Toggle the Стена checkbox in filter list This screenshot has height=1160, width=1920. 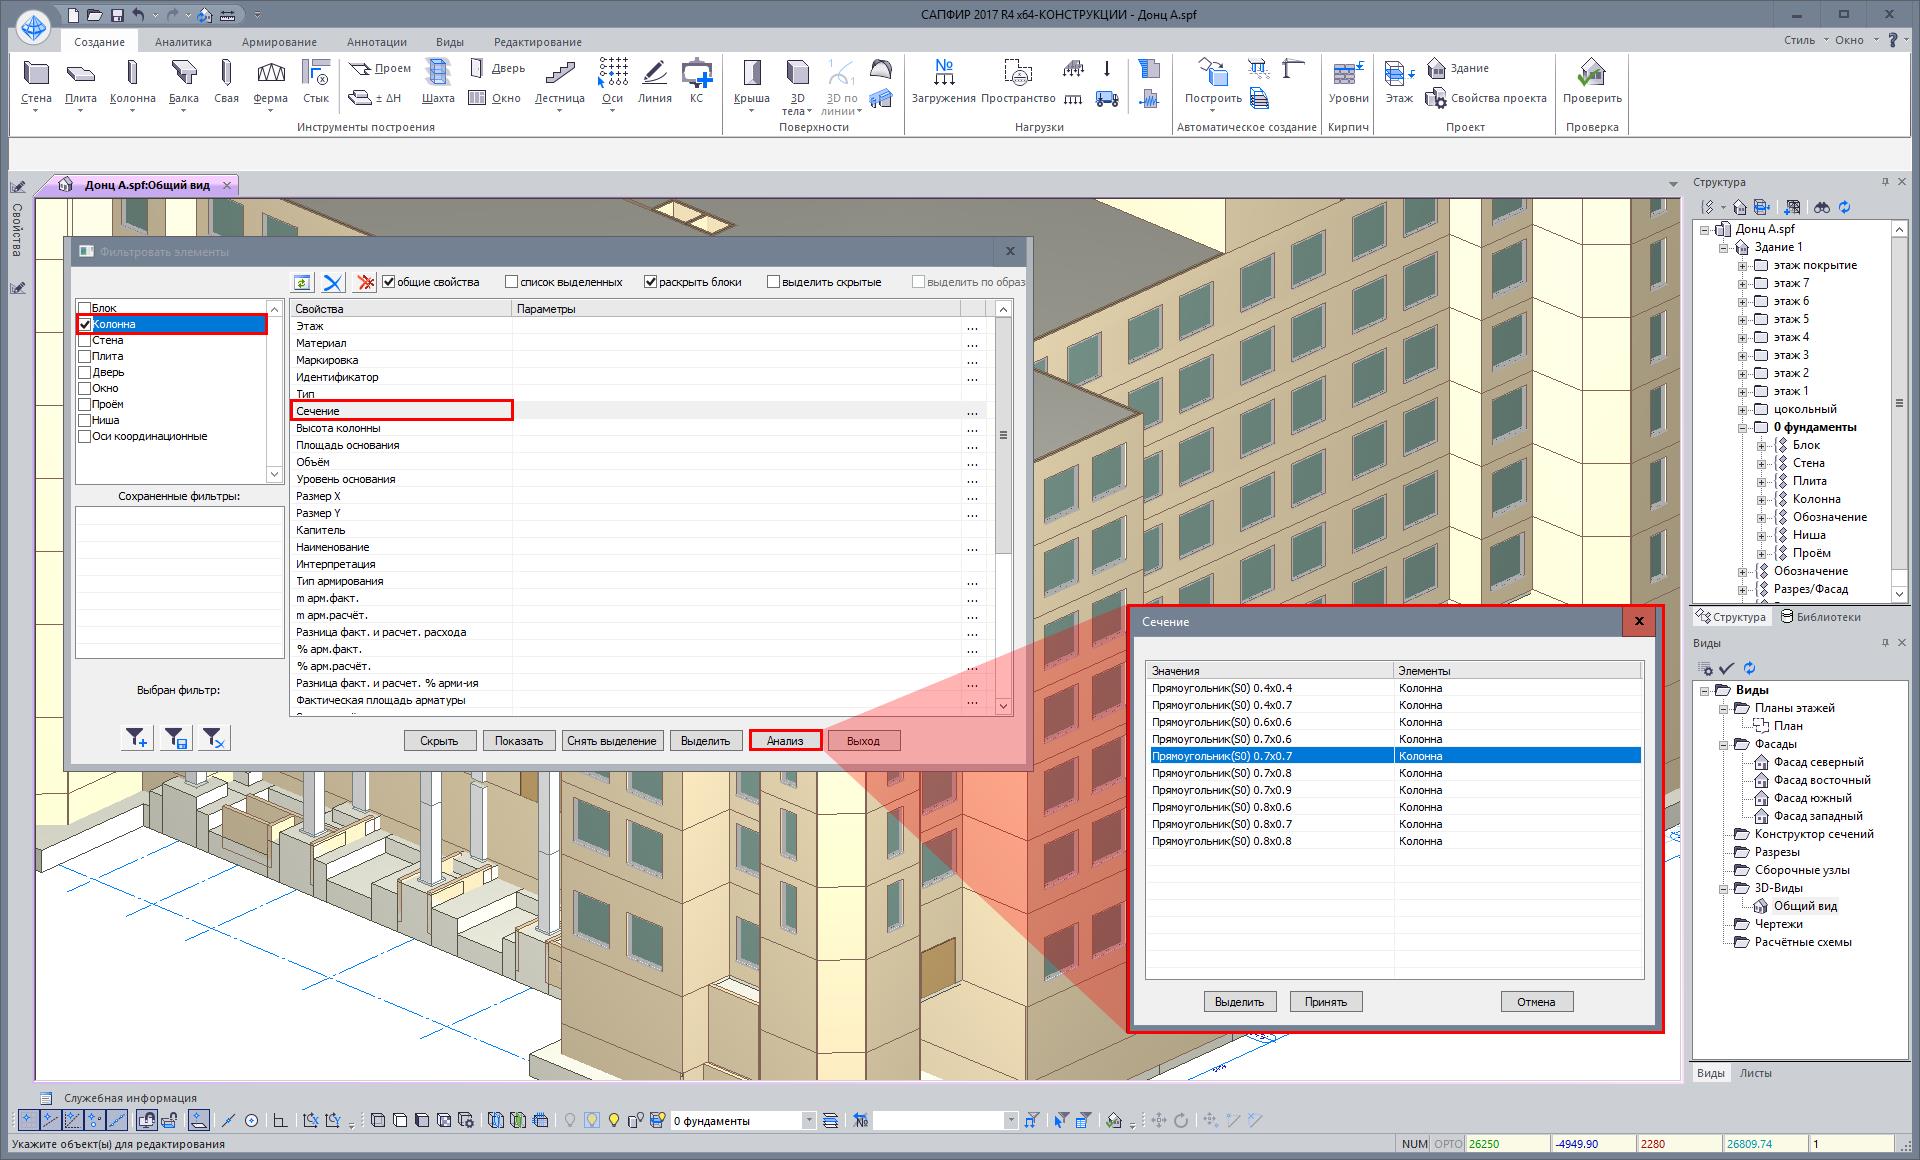[85, 340]
